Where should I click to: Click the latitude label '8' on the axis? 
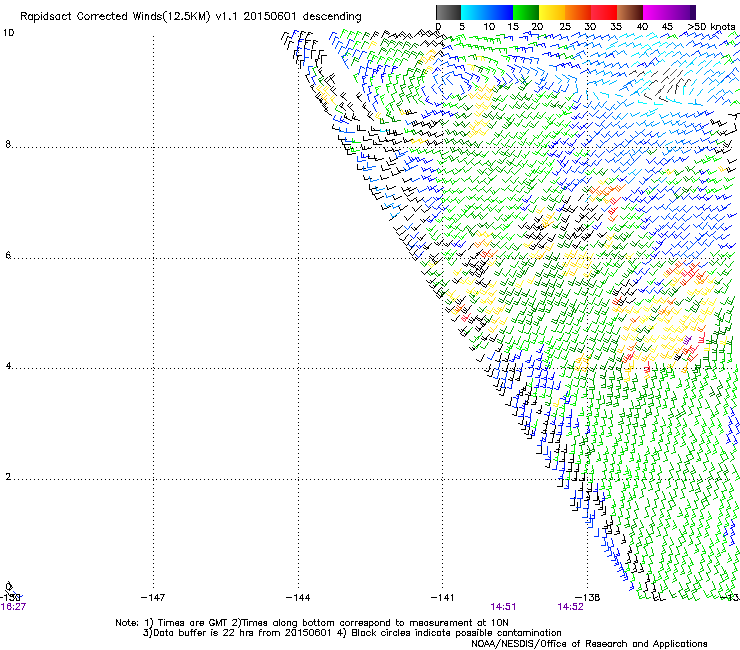tap(8, 144)
